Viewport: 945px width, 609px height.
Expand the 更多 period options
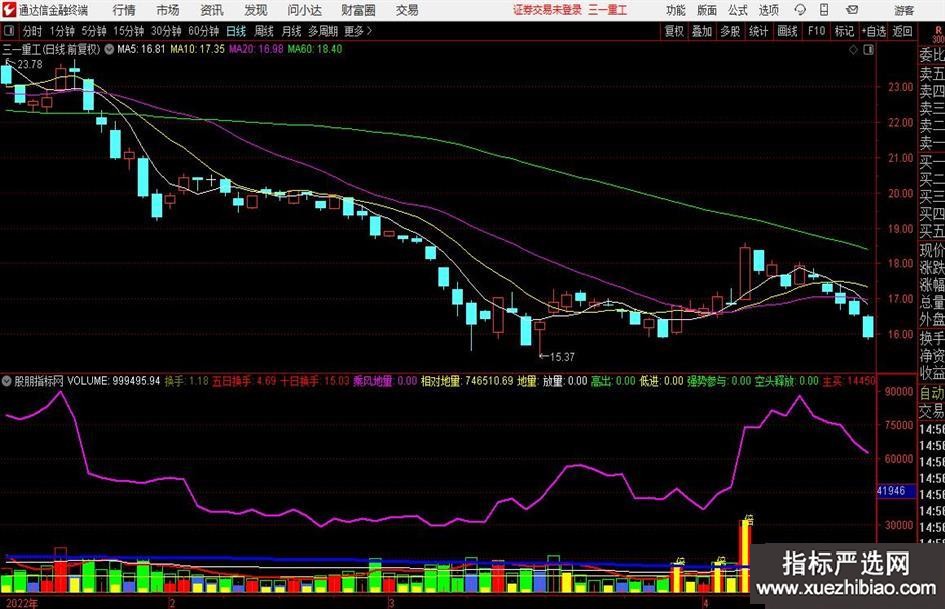358,31
